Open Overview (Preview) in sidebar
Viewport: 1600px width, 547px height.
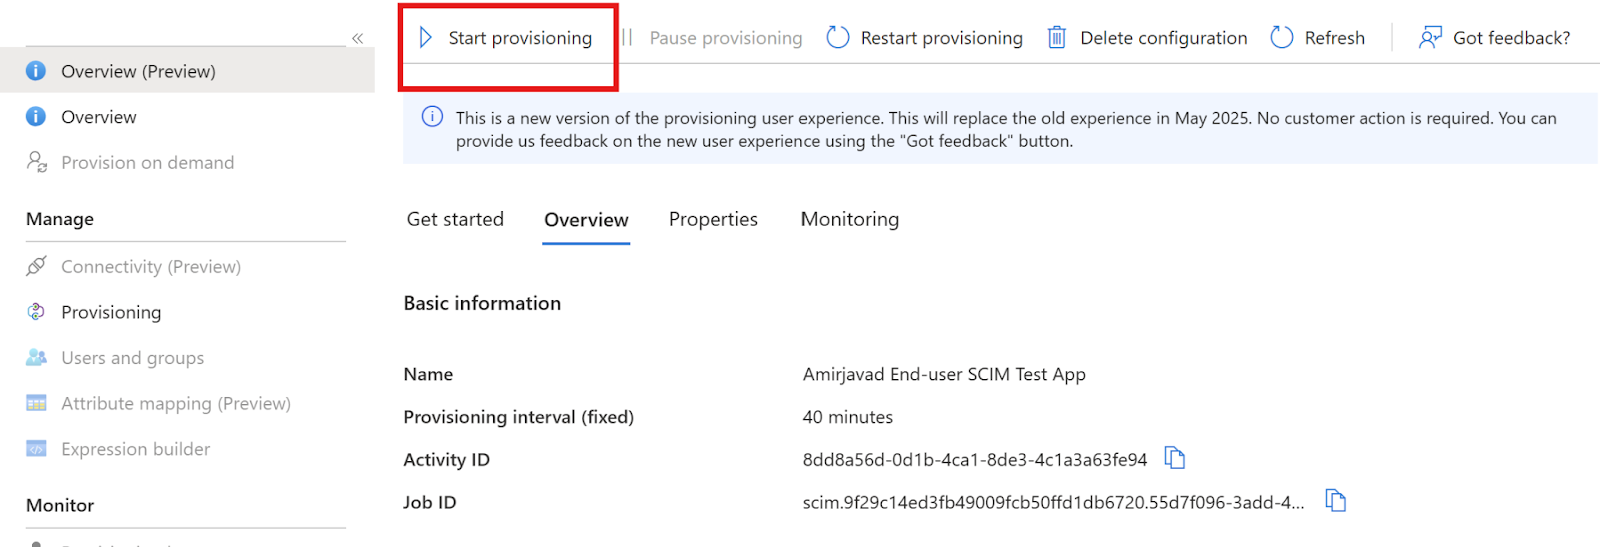coord(138,71)
